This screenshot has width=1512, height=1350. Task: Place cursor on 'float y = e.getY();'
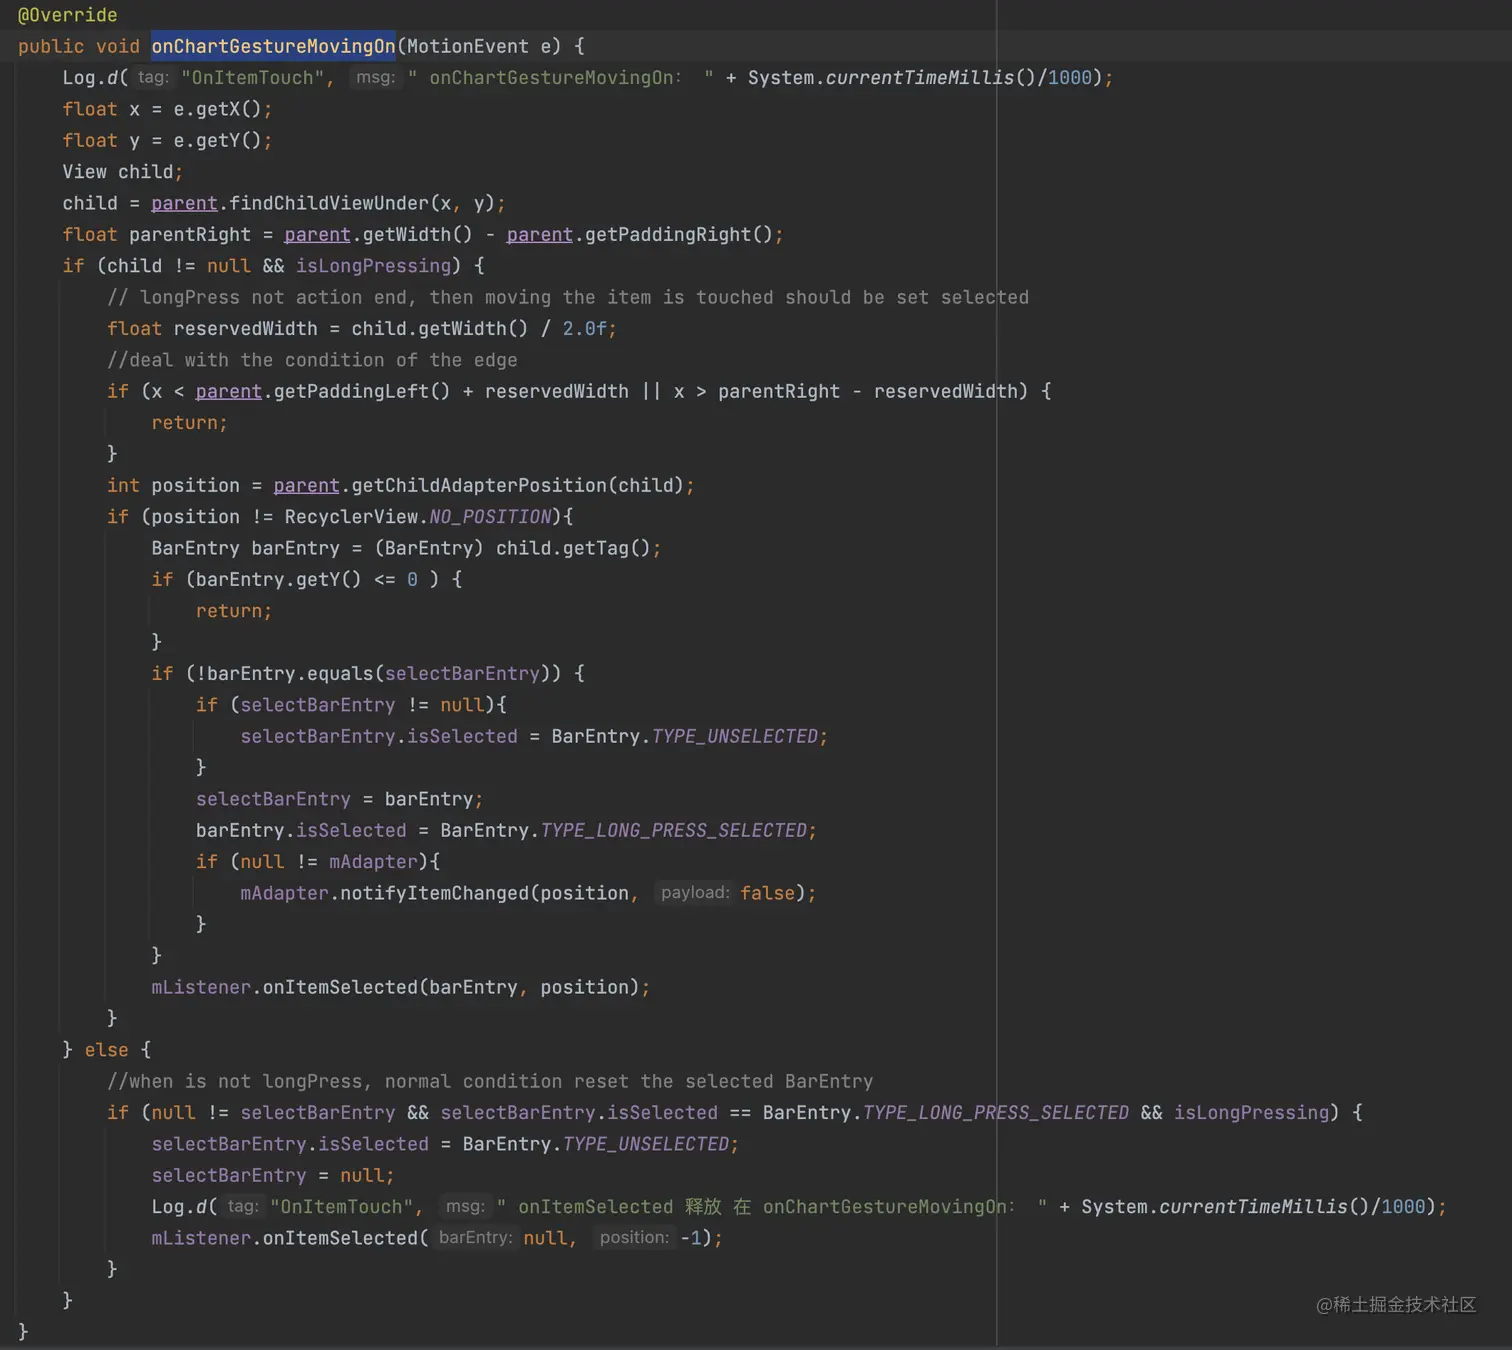point(167,140)
